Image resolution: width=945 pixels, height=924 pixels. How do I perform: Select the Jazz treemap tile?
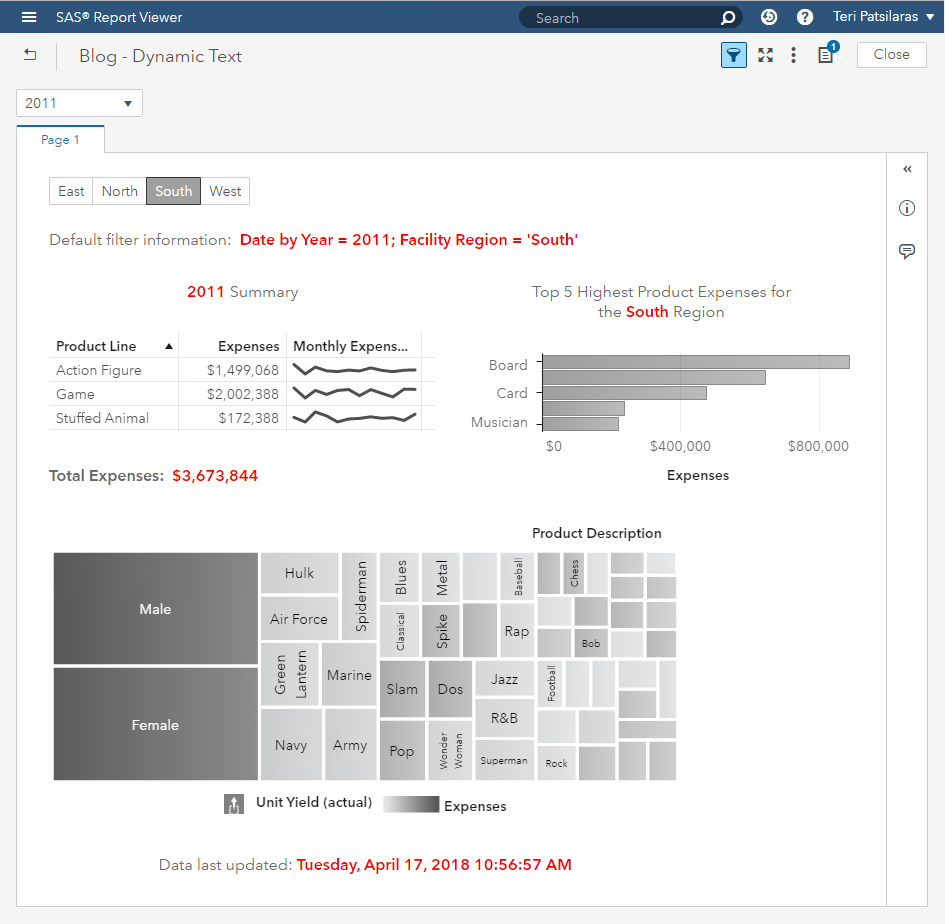[504, 679]
